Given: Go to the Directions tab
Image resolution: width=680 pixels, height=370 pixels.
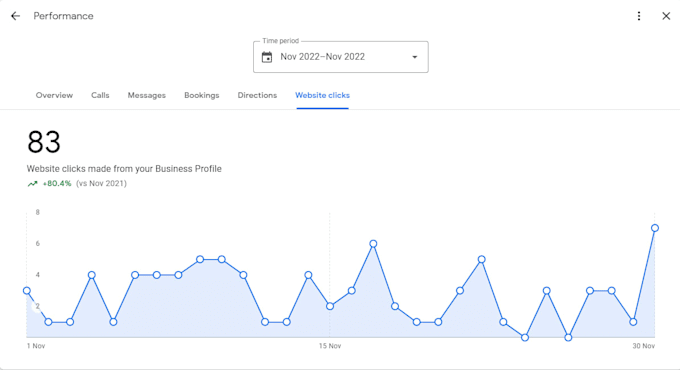Looking at the screenshot, I should click(257, 95).
